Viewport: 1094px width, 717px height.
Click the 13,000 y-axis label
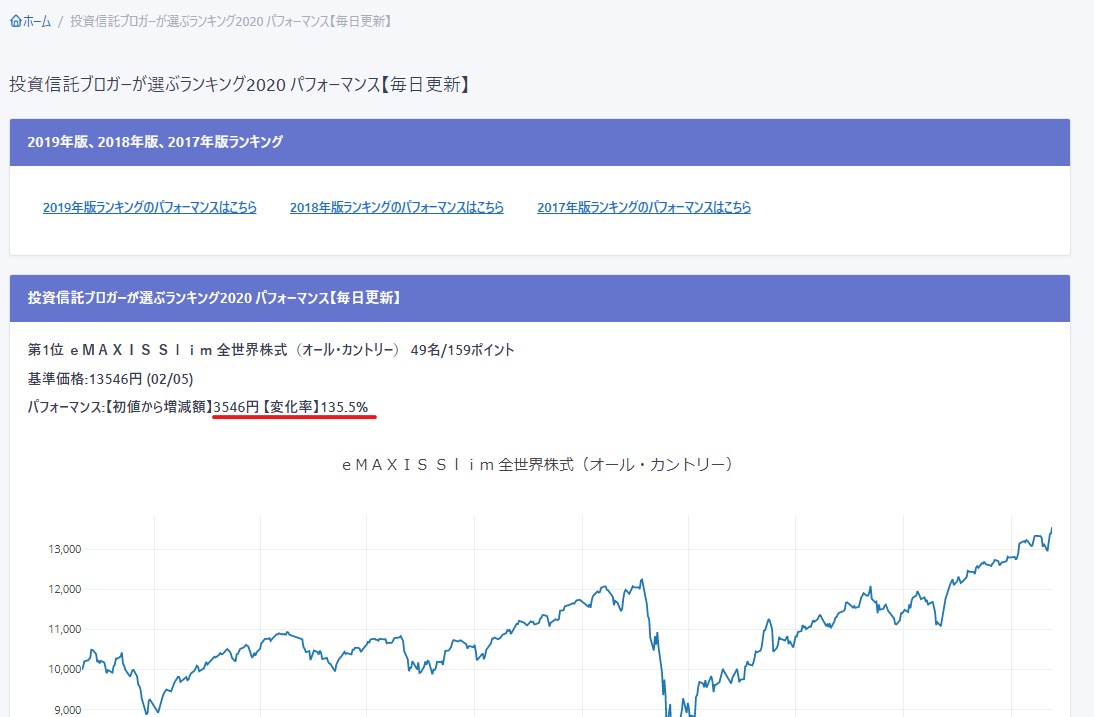tap(63, 549)
